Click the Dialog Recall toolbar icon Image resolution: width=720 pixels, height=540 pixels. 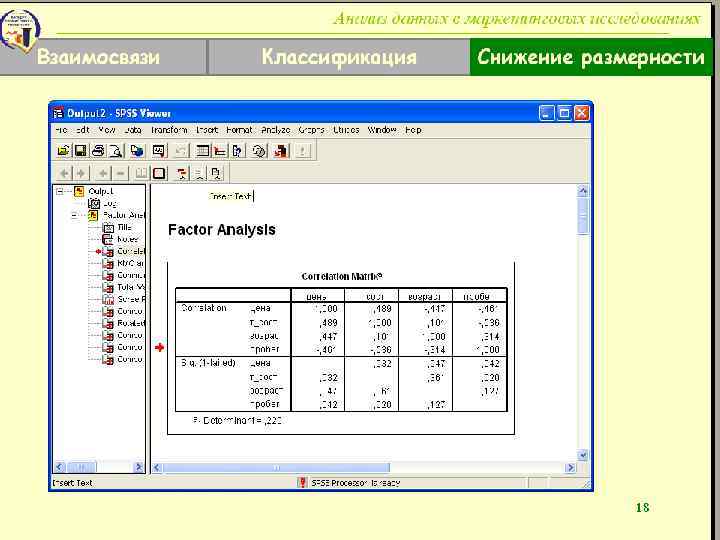click(x=158, y=151)
